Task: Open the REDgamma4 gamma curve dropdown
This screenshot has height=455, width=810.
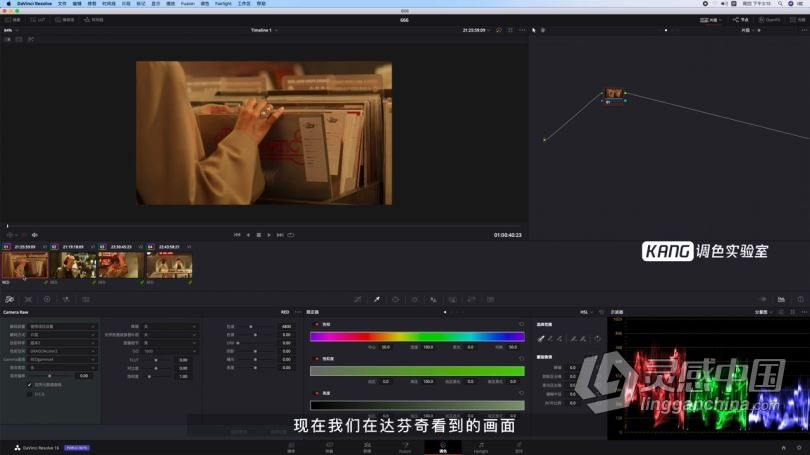Action: coord(62,359)
